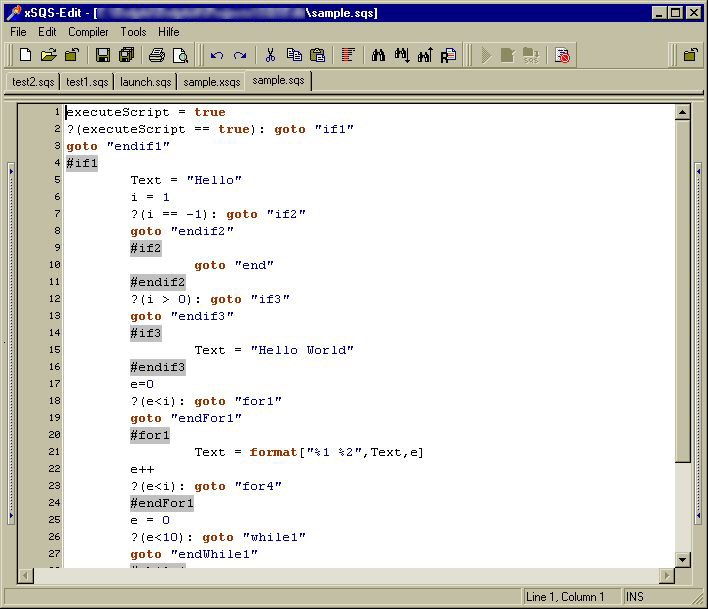Click "Hello World" string on line 15
The height and width of the screenshot is (609, 708).
click(302, 350)
